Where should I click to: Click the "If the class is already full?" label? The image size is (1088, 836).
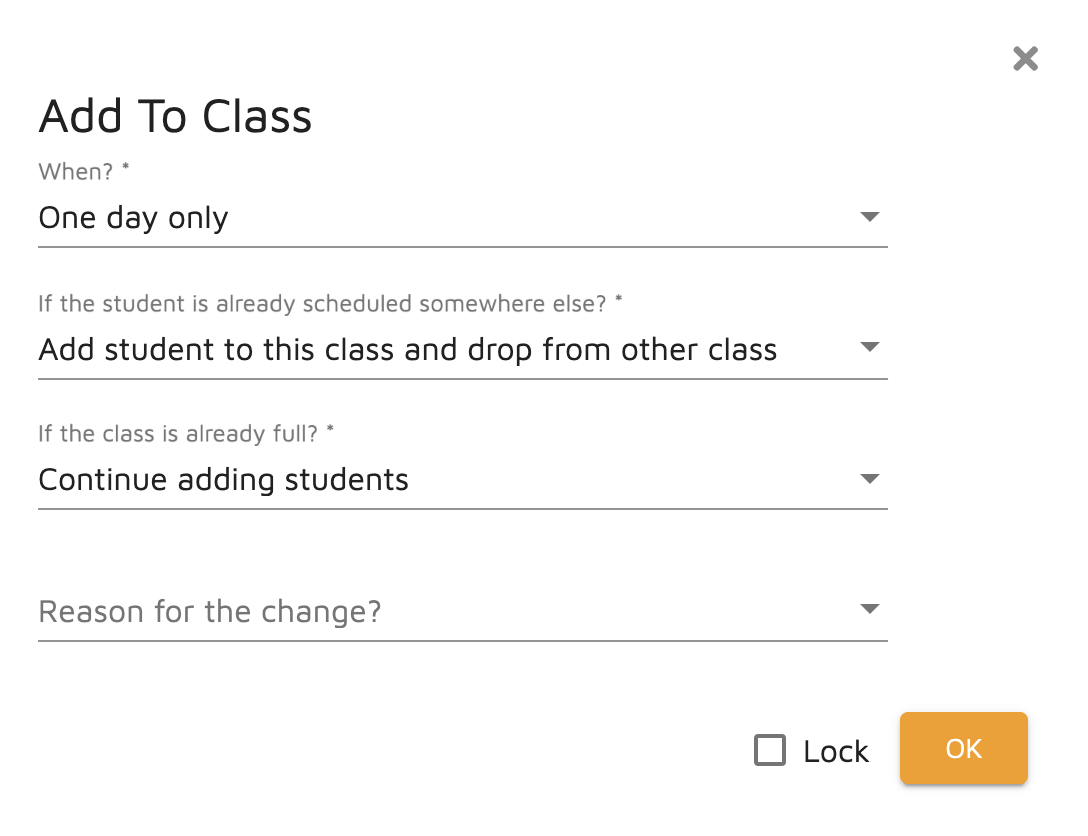pos(180,434)
